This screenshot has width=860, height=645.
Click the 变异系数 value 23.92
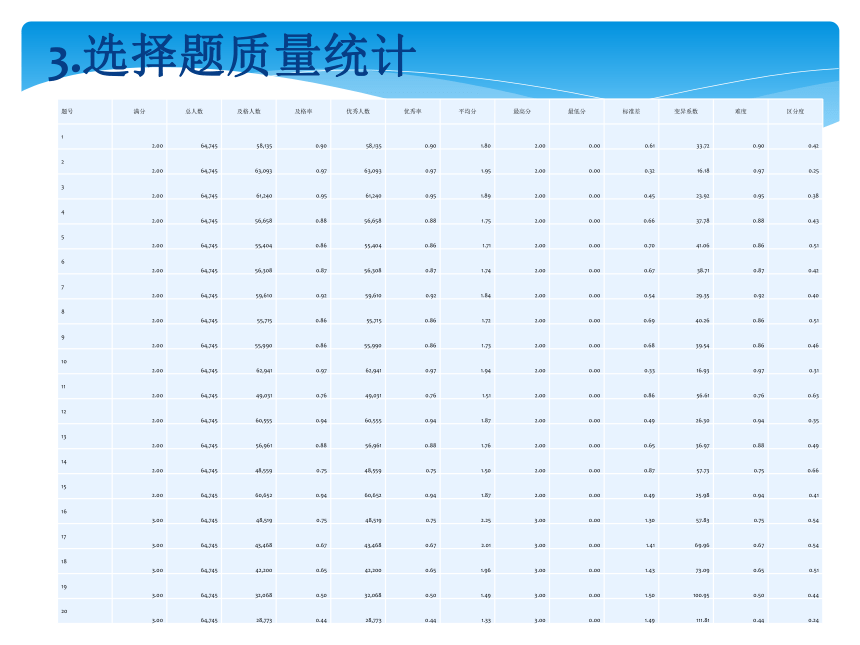[x=703, y=196]
